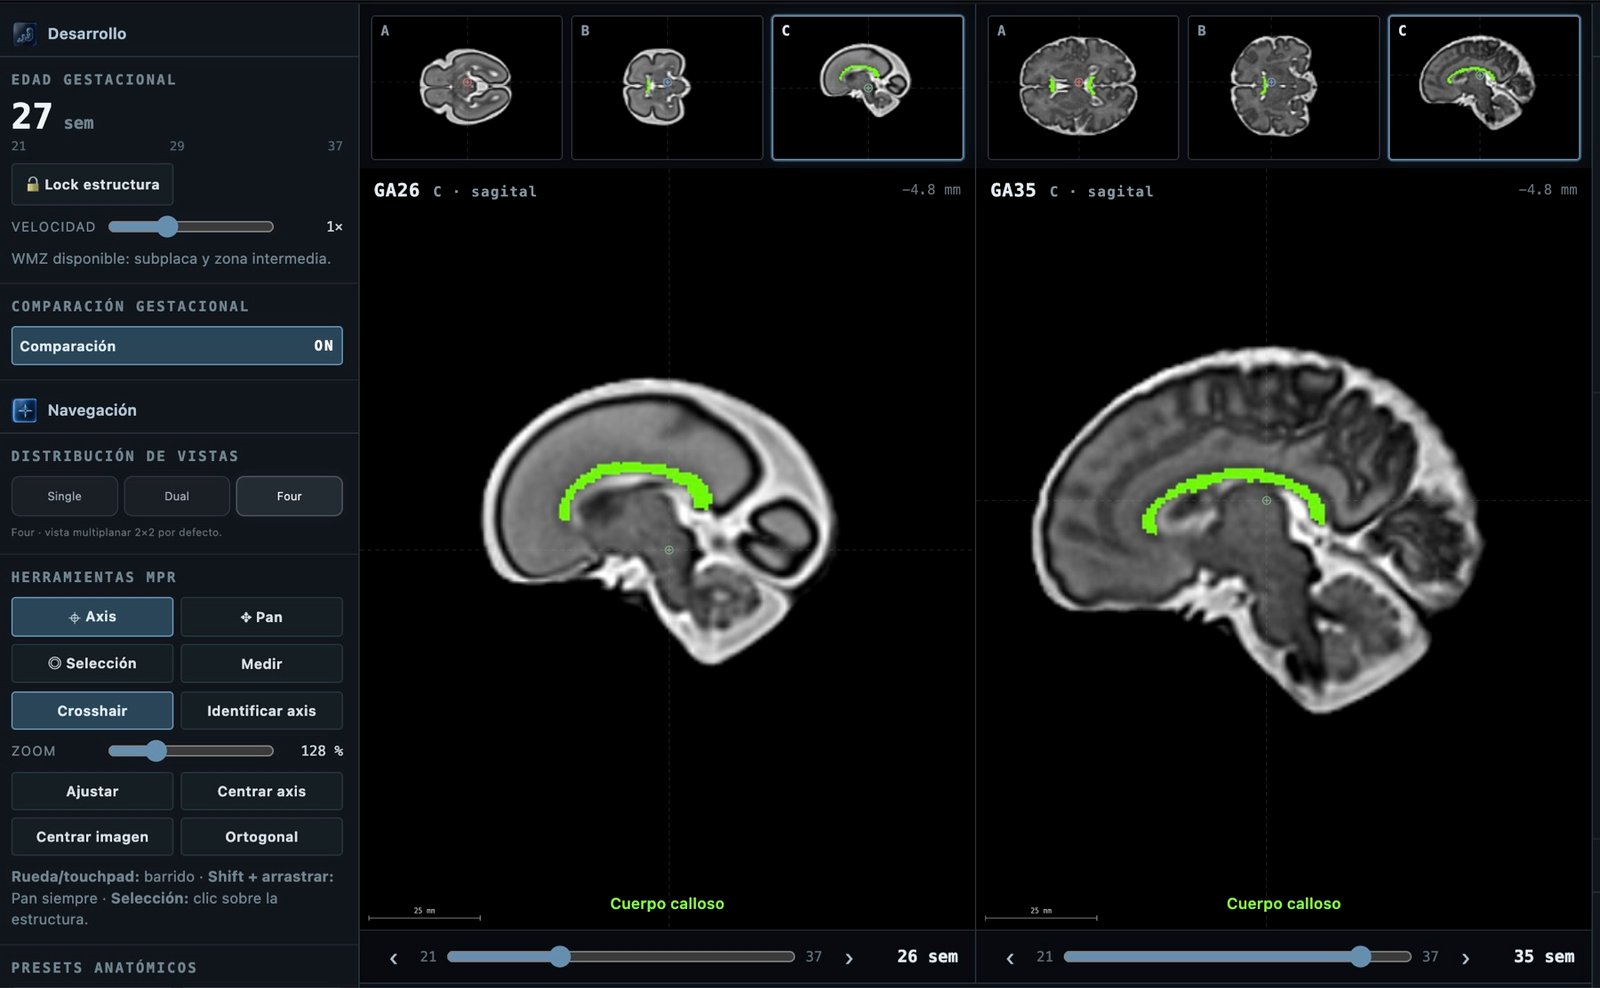Click Centrar imagen button

pos(92,837)
